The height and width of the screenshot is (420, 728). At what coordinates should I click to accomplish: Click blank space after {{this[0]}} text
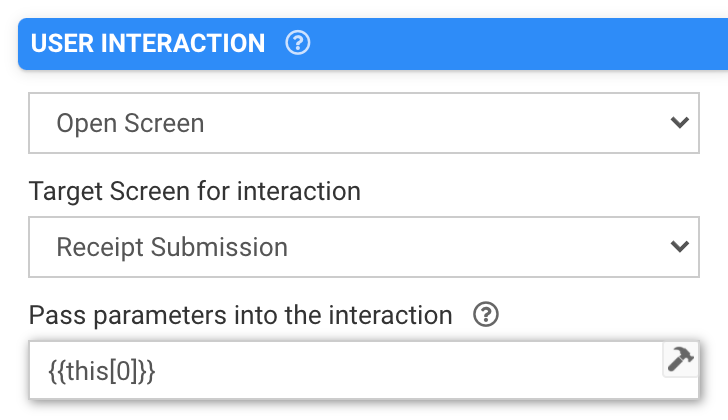click(400, 370)
